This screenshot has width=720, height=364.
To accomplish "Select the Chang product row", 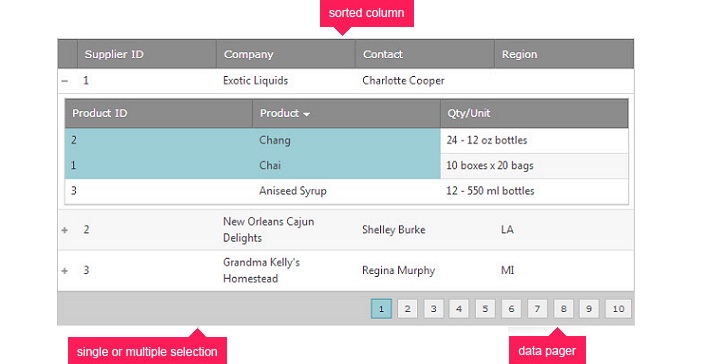I will (x=347, y=140).
